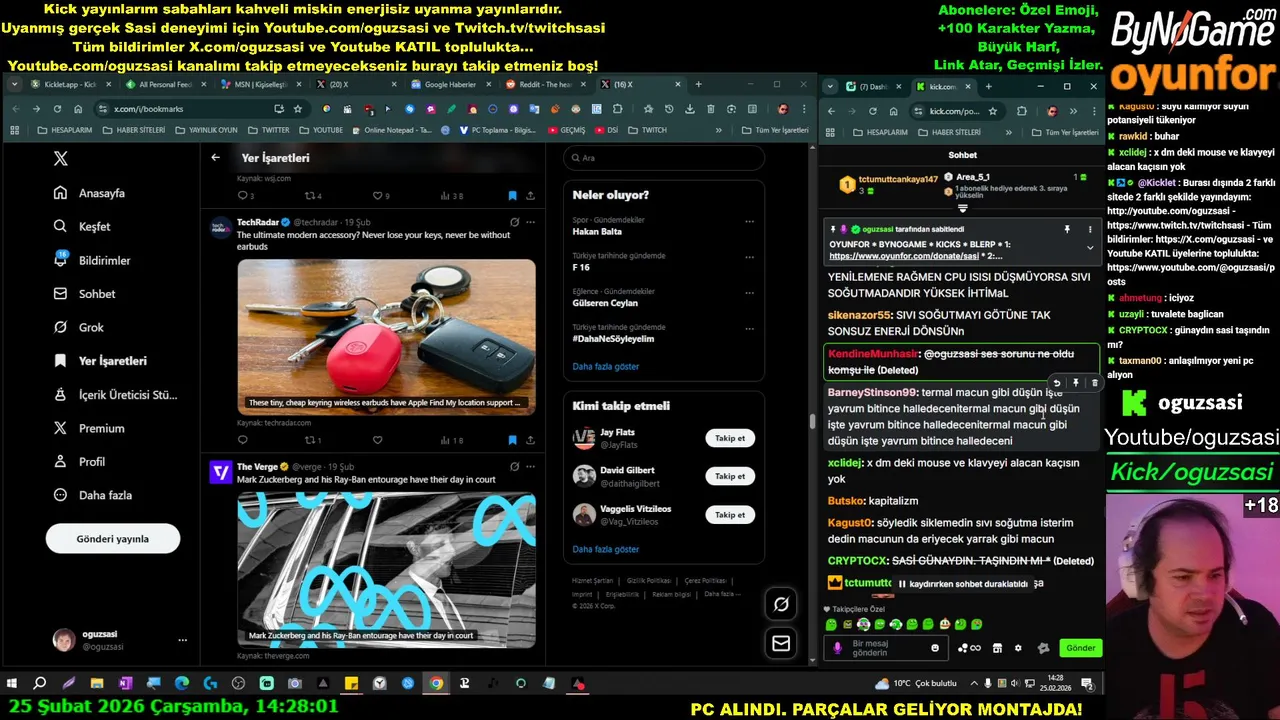
Task: Open floating Grok button on X
Action: pos(781,604)
